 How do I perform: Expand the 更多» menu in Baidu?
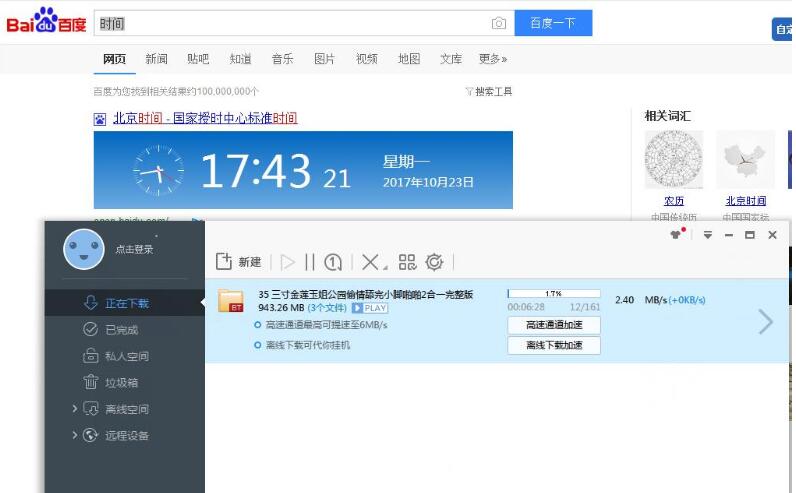pos(493,59)
